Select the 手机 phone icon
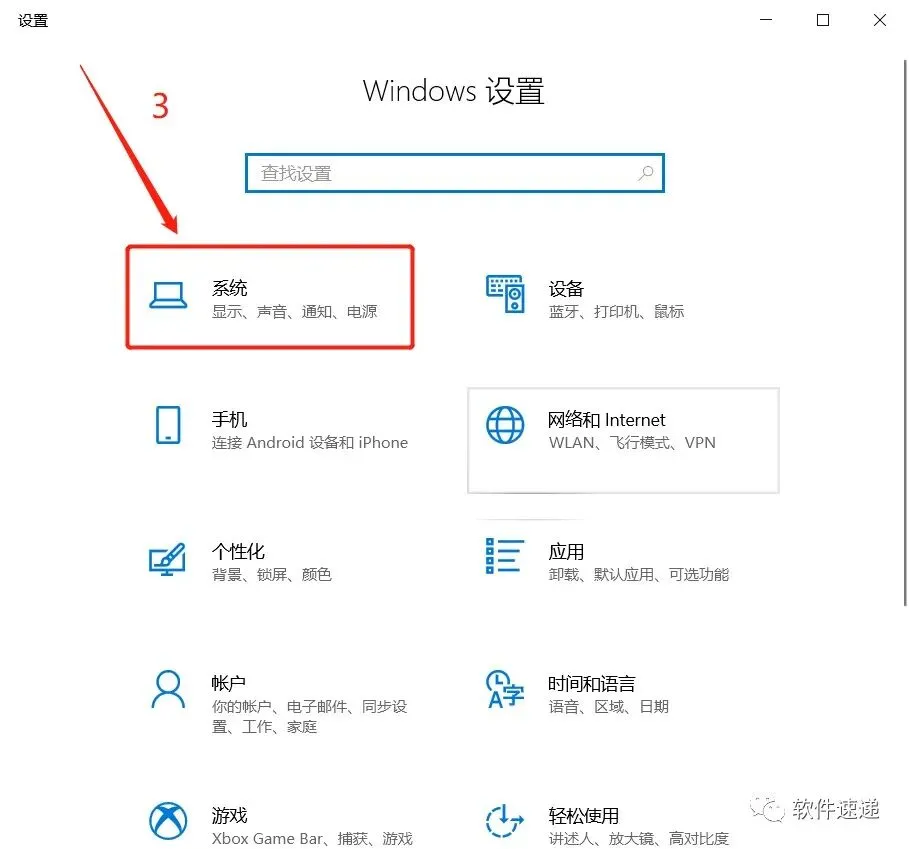This screenshot has height=849, width=909. coord(168,429)
